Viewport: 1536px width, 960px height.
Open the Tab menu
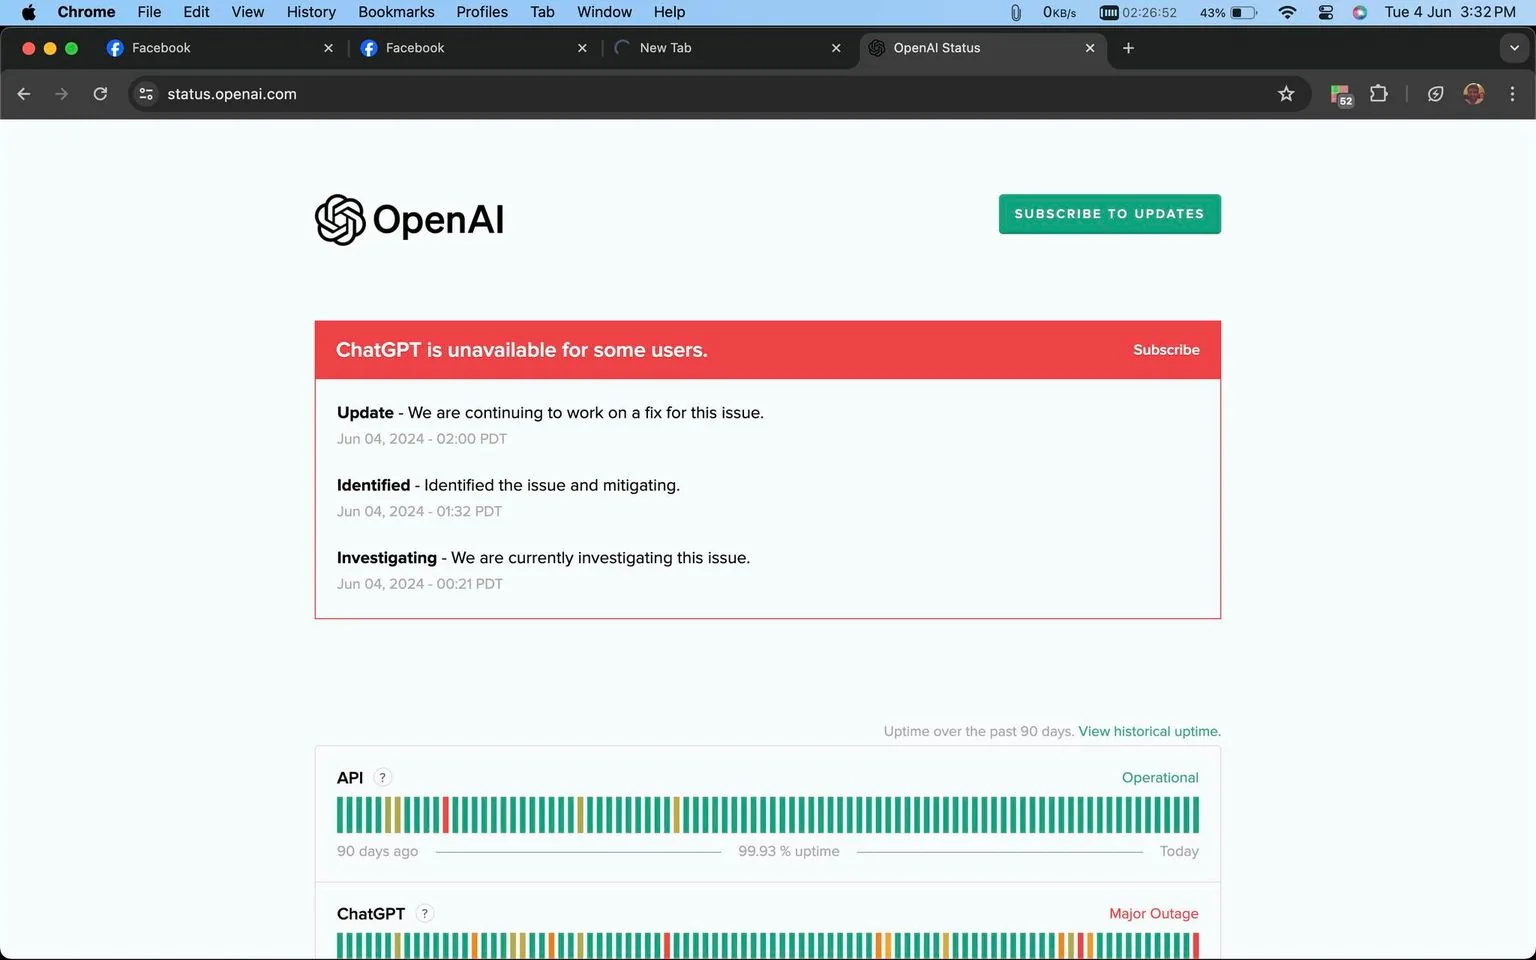542,12
